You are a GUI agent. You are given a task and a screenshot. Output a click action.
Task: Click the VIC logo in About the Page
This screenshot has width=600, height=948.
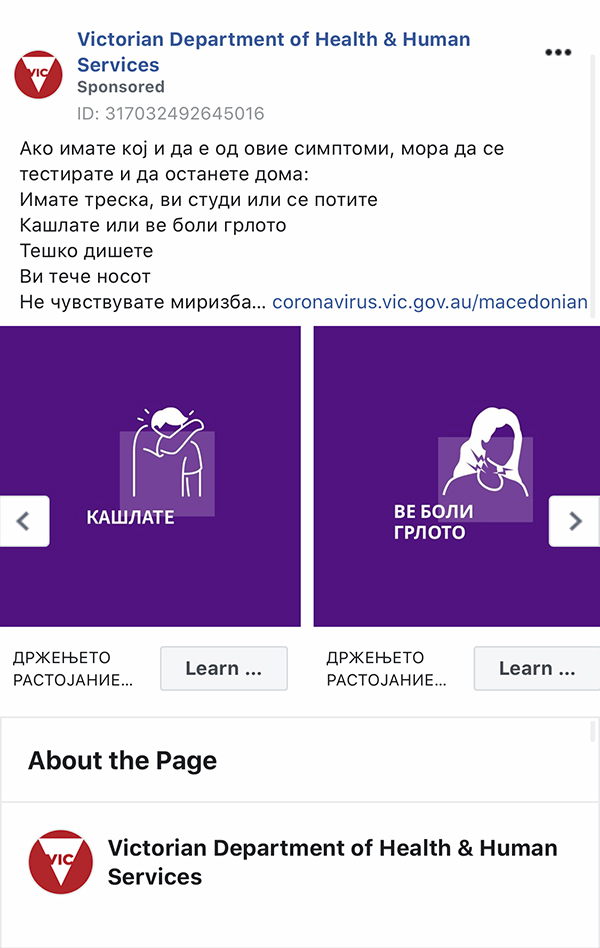61,862
